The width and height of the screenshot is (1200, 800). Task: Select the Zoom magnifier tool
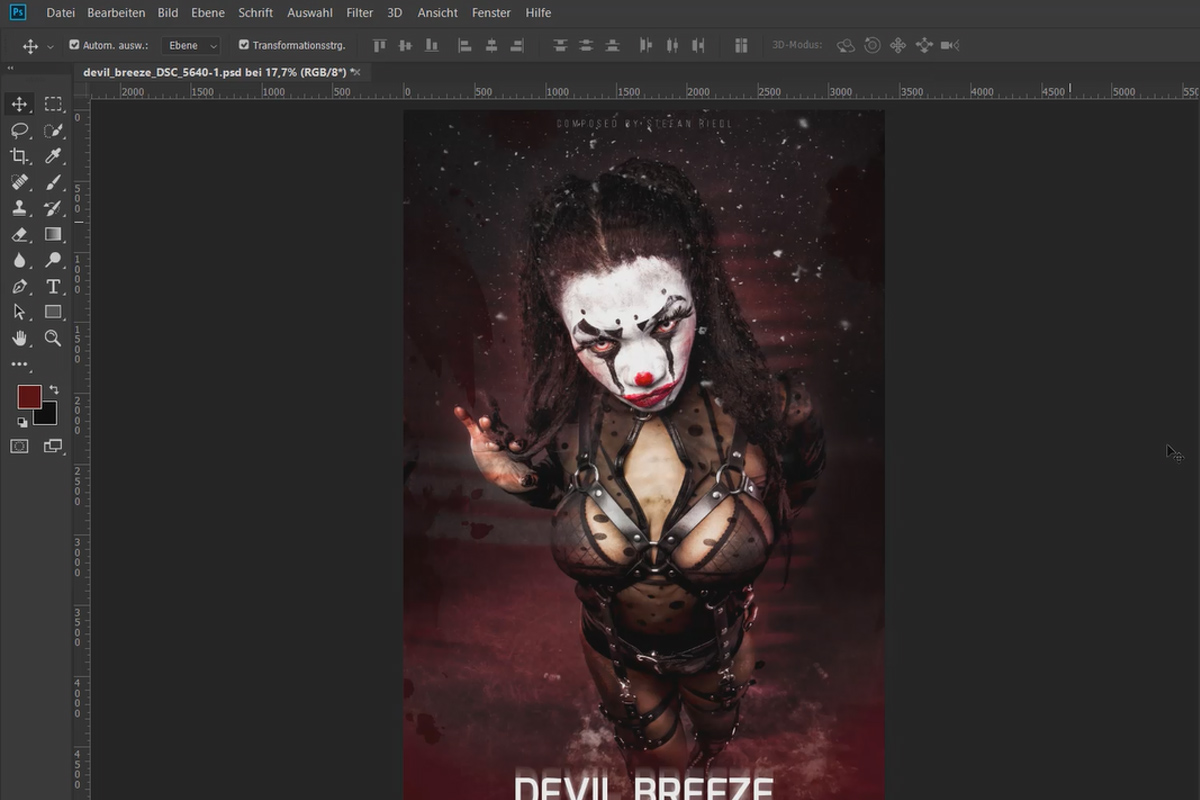click(53, 338)
